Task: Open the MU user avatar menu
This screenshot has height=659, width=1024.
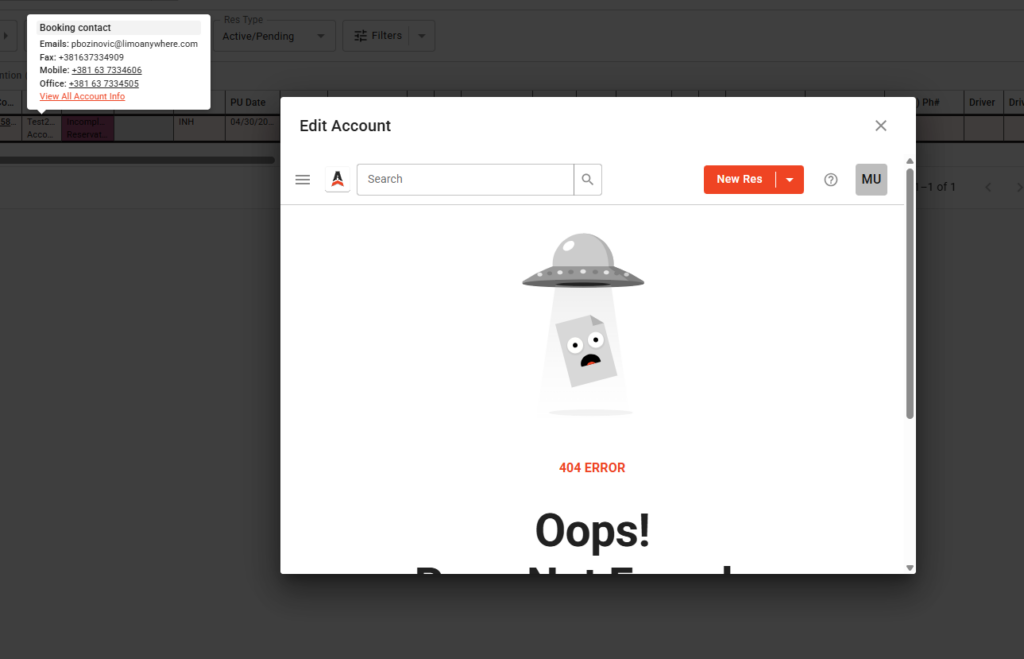Action: [x=871, y=180]
